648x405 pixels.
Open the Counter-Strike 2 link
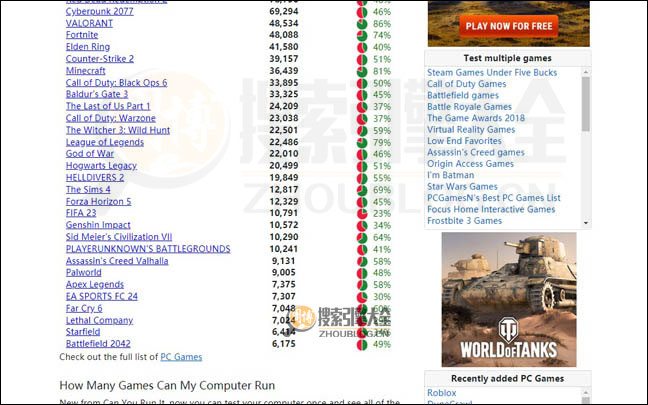[x=100, y=59]
